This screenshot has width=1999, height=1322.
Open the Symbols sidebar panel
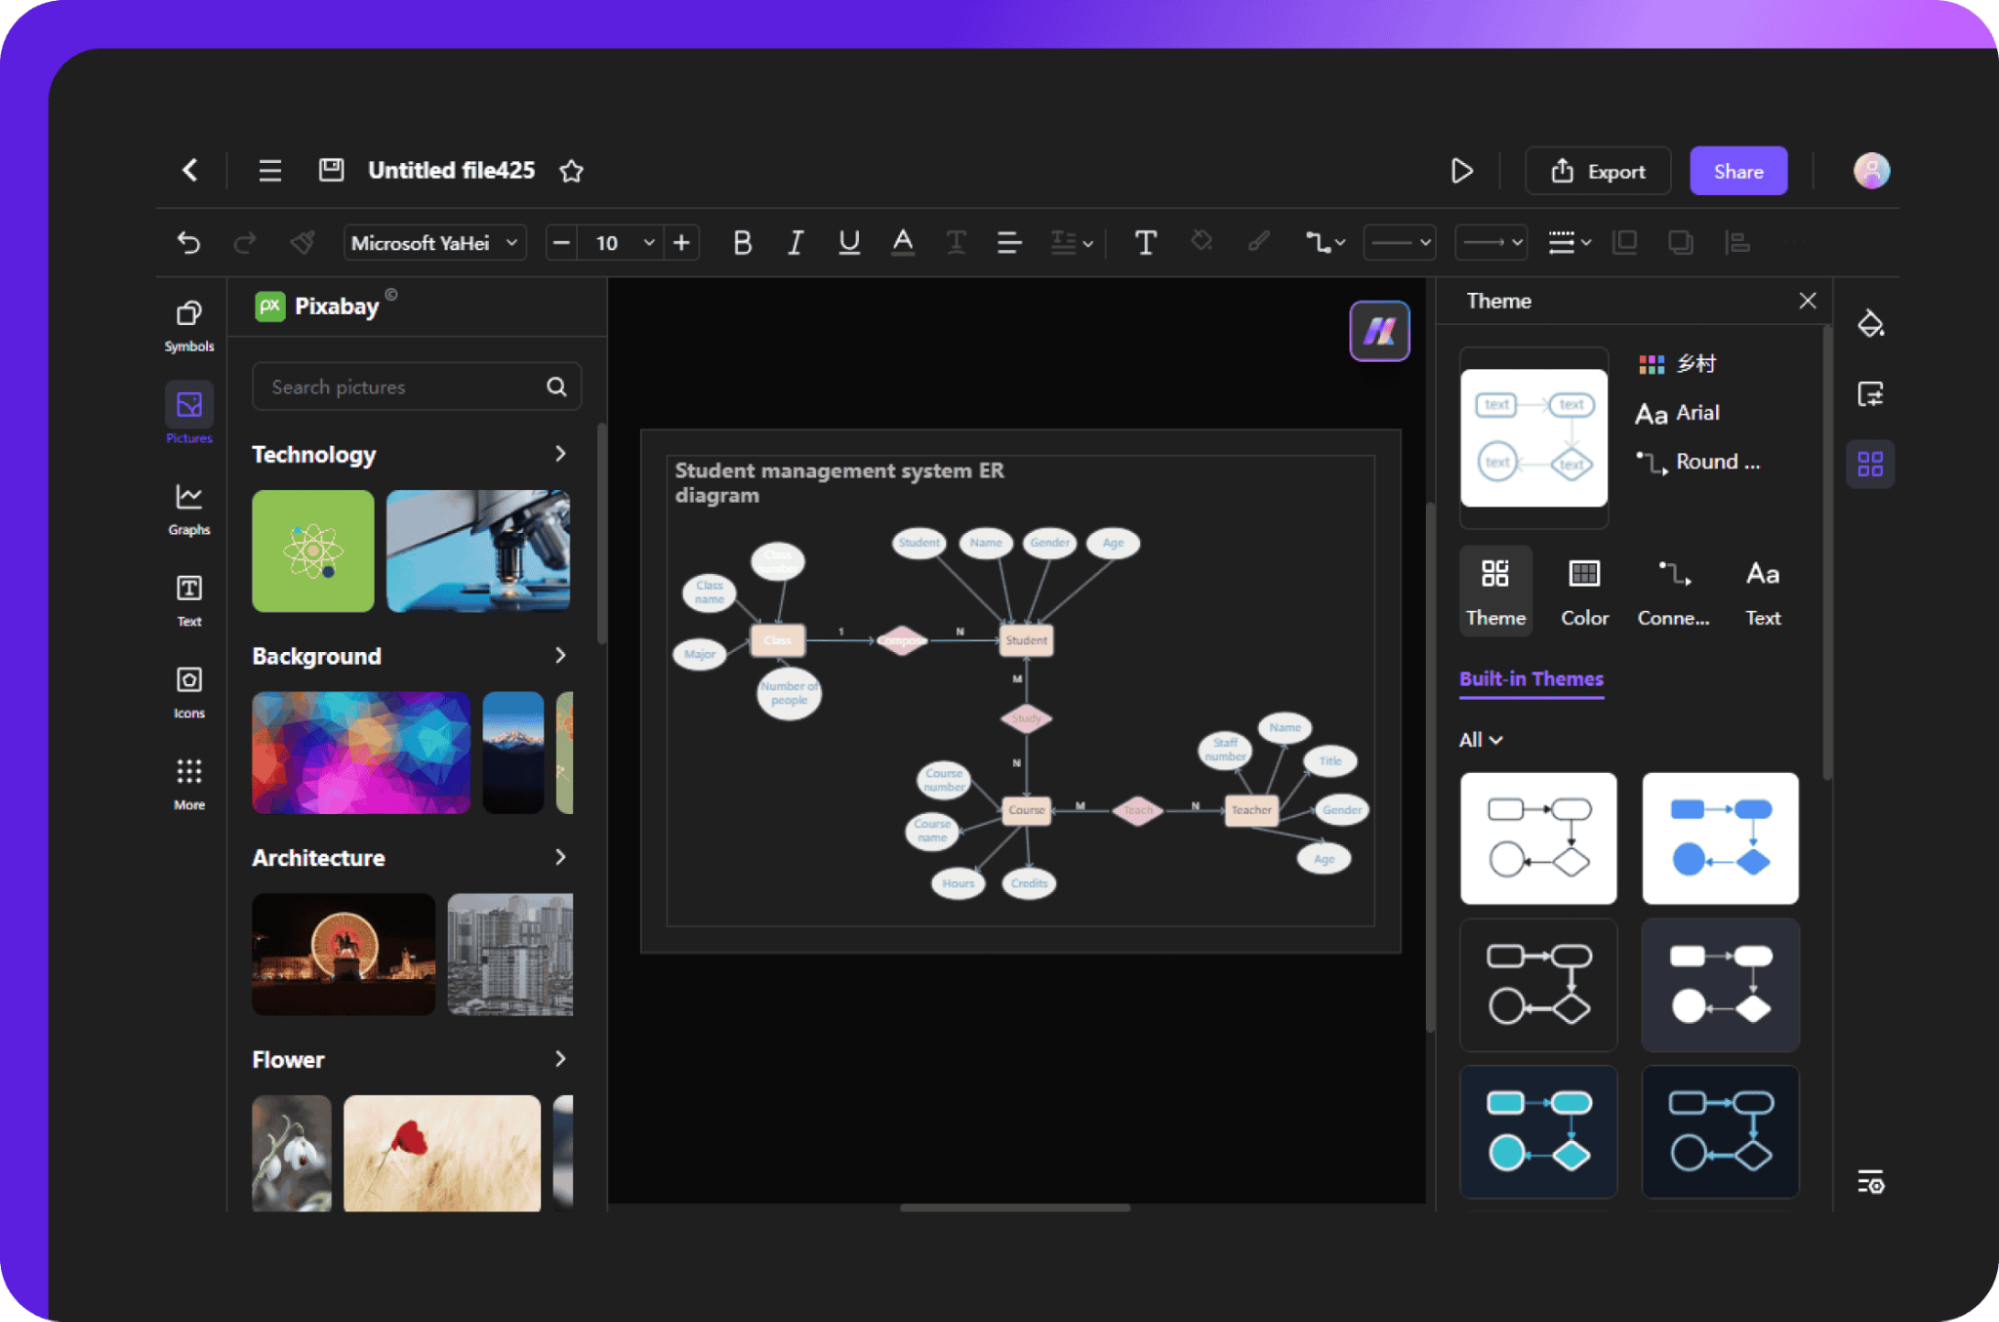point(189,326)
